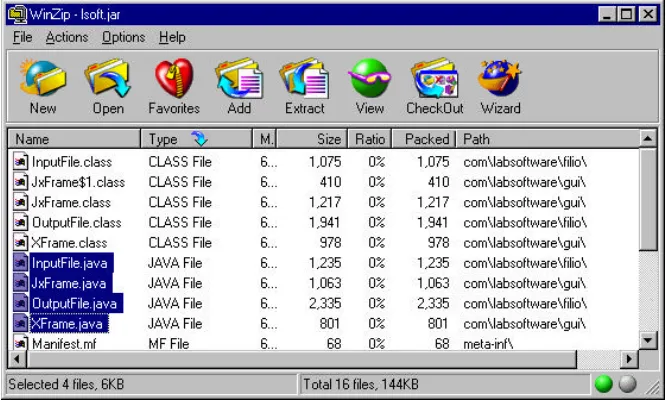The height and width of the screenshot is (406, 666).
Task: Click the JAVA File type of XFrame.java
Action: [x=175, y=324]
